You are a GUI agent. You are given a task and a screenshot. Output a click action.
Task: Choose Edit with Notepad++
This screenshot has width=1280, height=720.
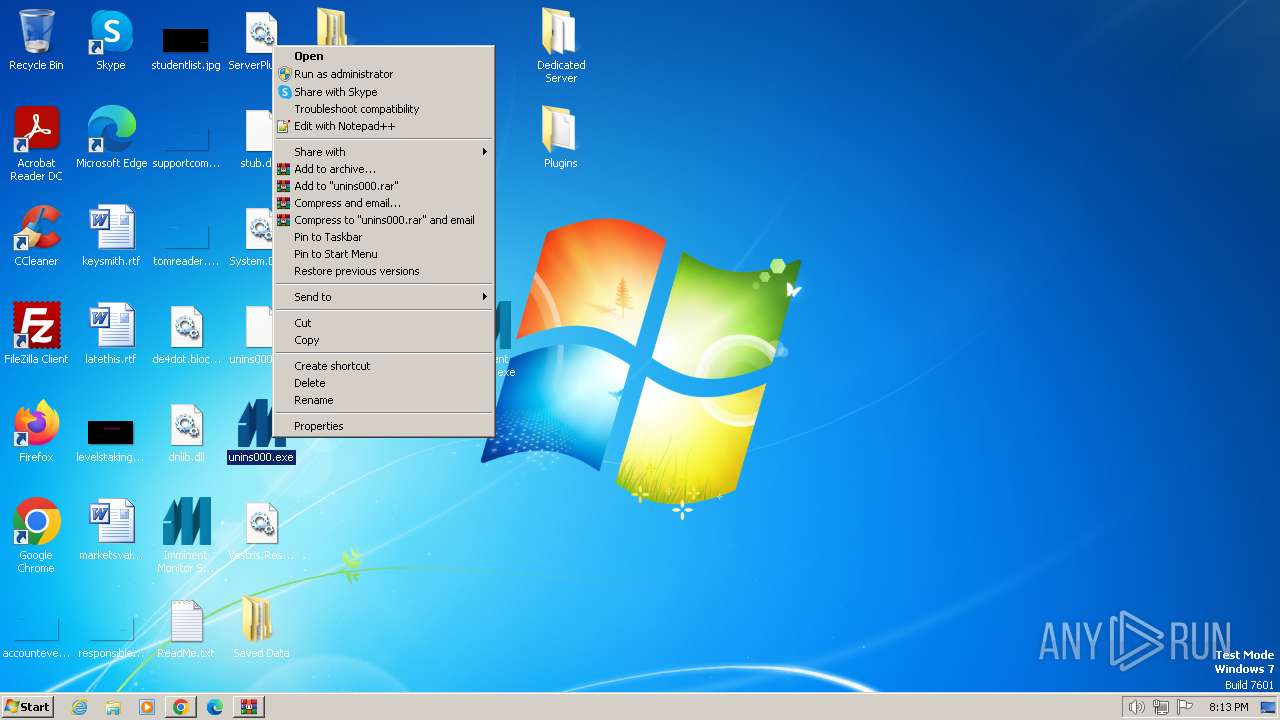click(384, 126)
